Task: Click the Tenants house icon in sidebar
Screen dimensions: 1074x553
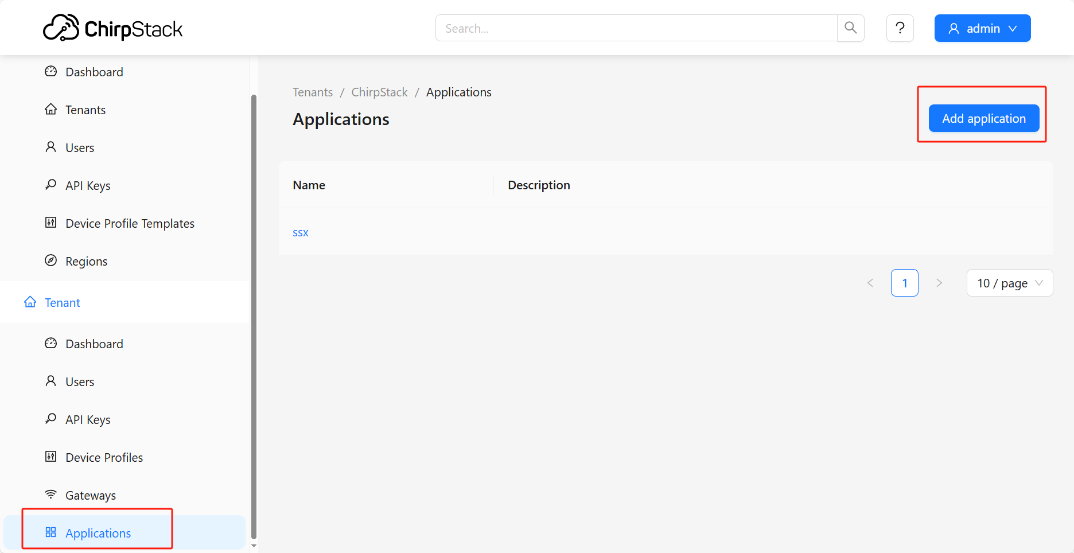Action: (51, 110)
